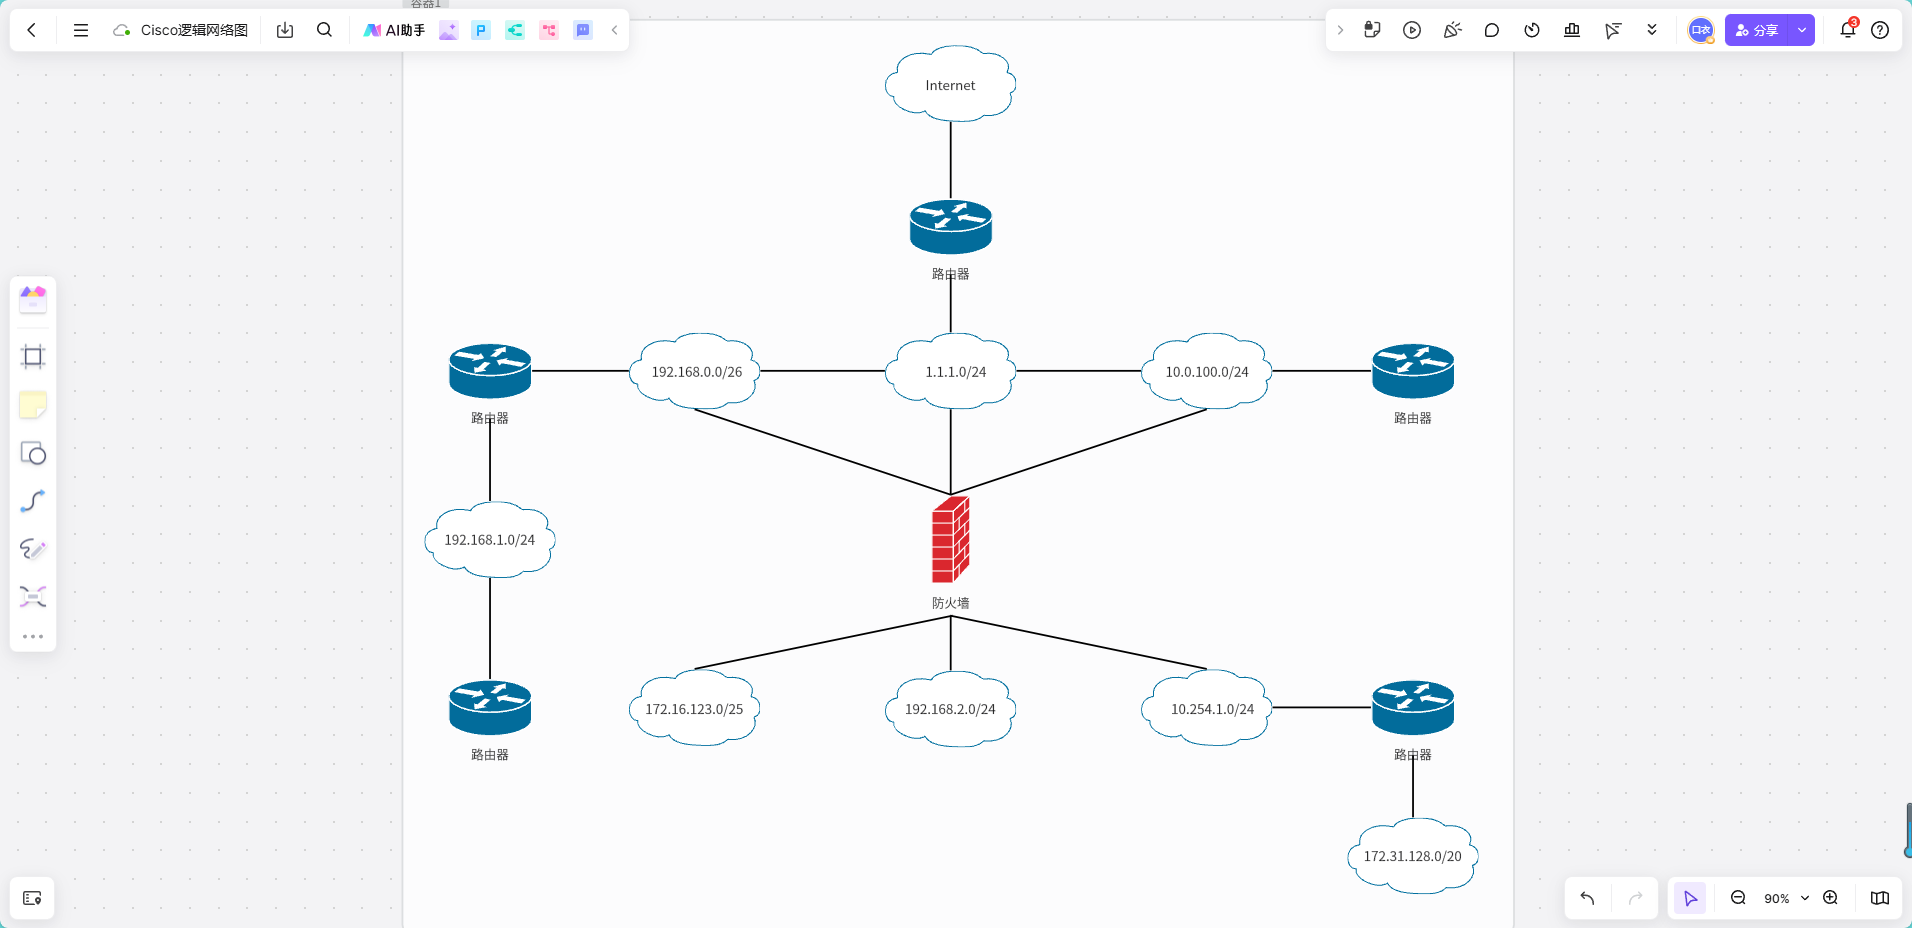Select the 192.168.1.0/24 cloud
The width and height of the screenshot is (1912, 928).
pos(490,539)
